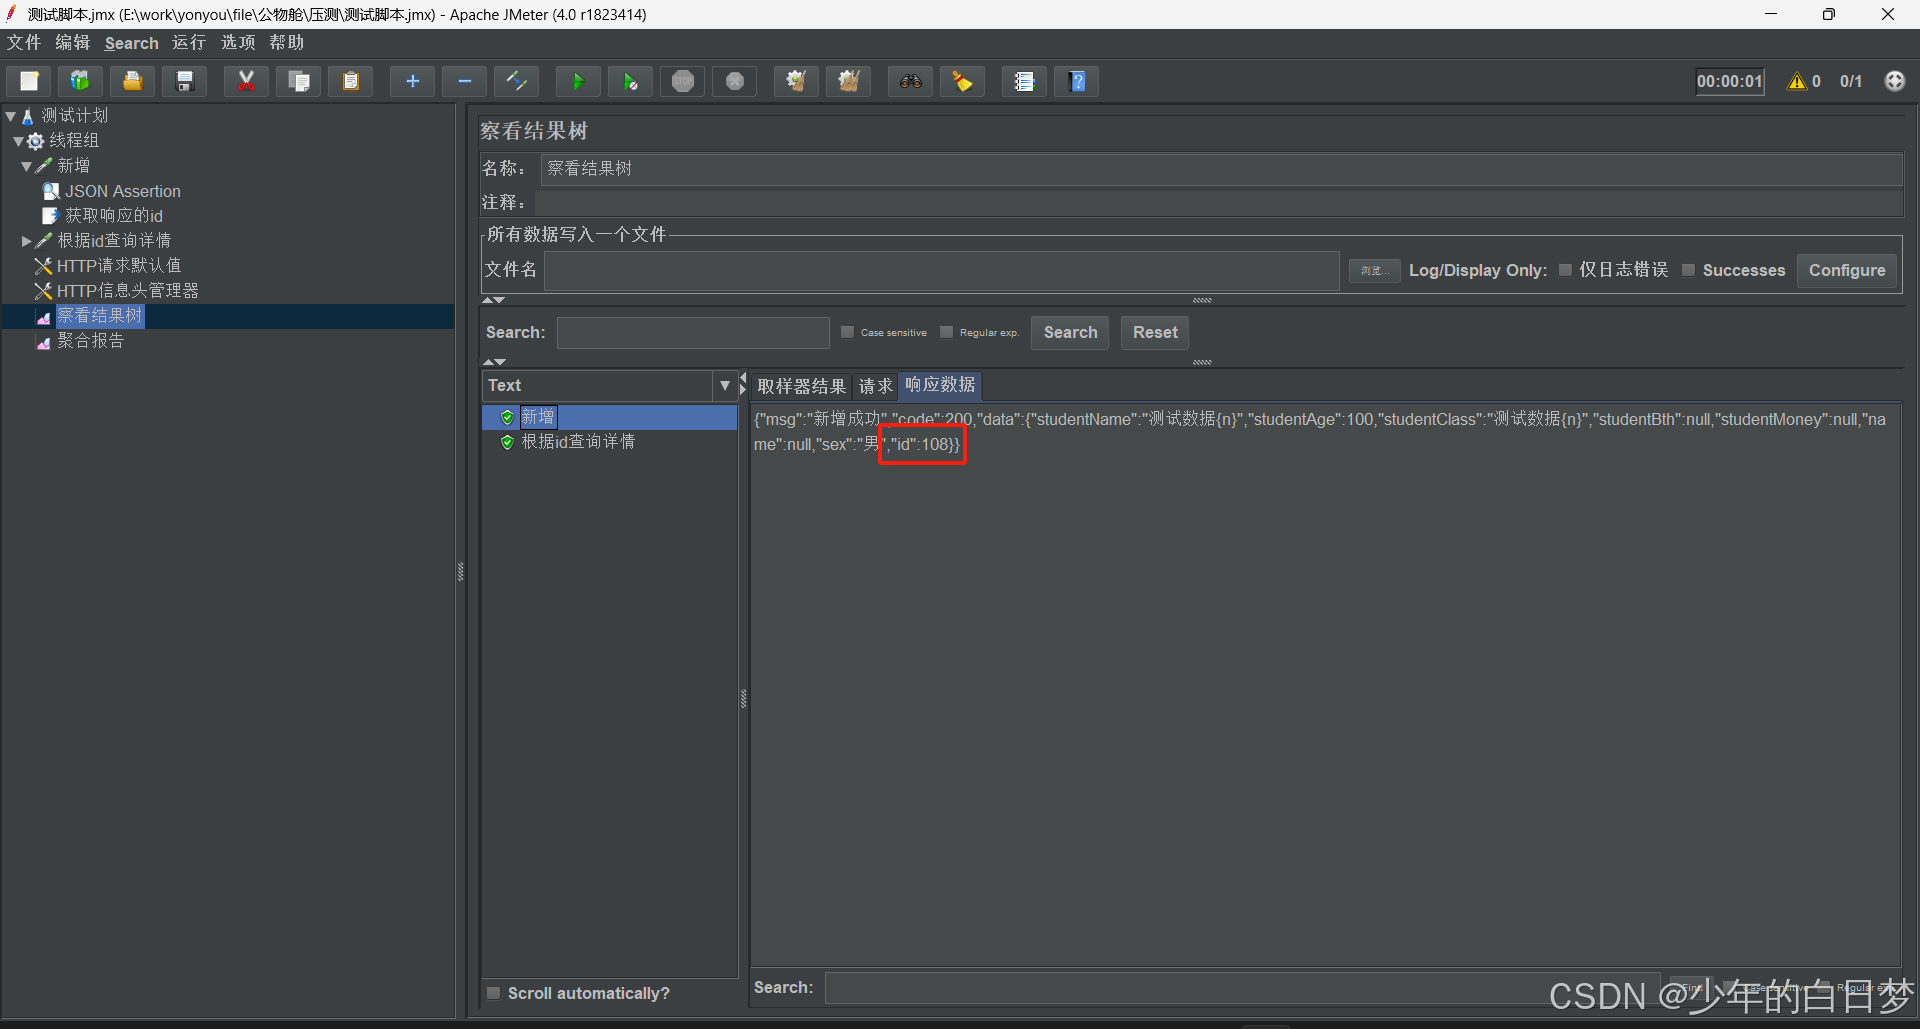Click the Configure button
The image size is (1920, 1029).
coord(1847,270)
